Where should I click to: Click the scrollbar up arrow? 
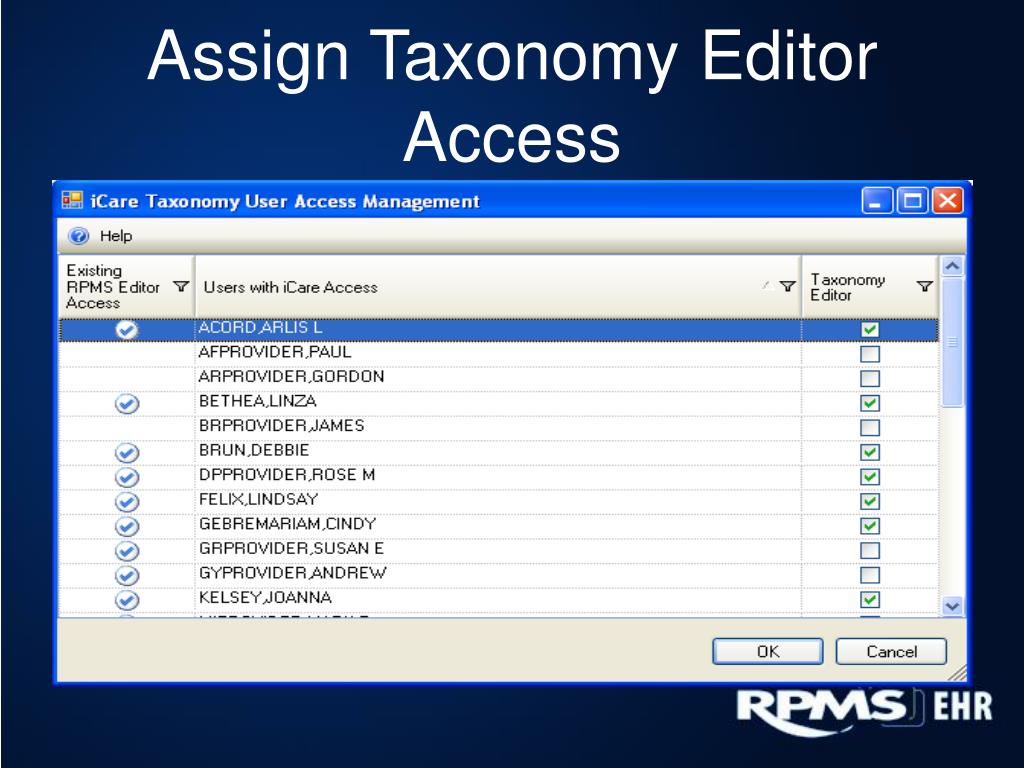[x=952, y=266]
